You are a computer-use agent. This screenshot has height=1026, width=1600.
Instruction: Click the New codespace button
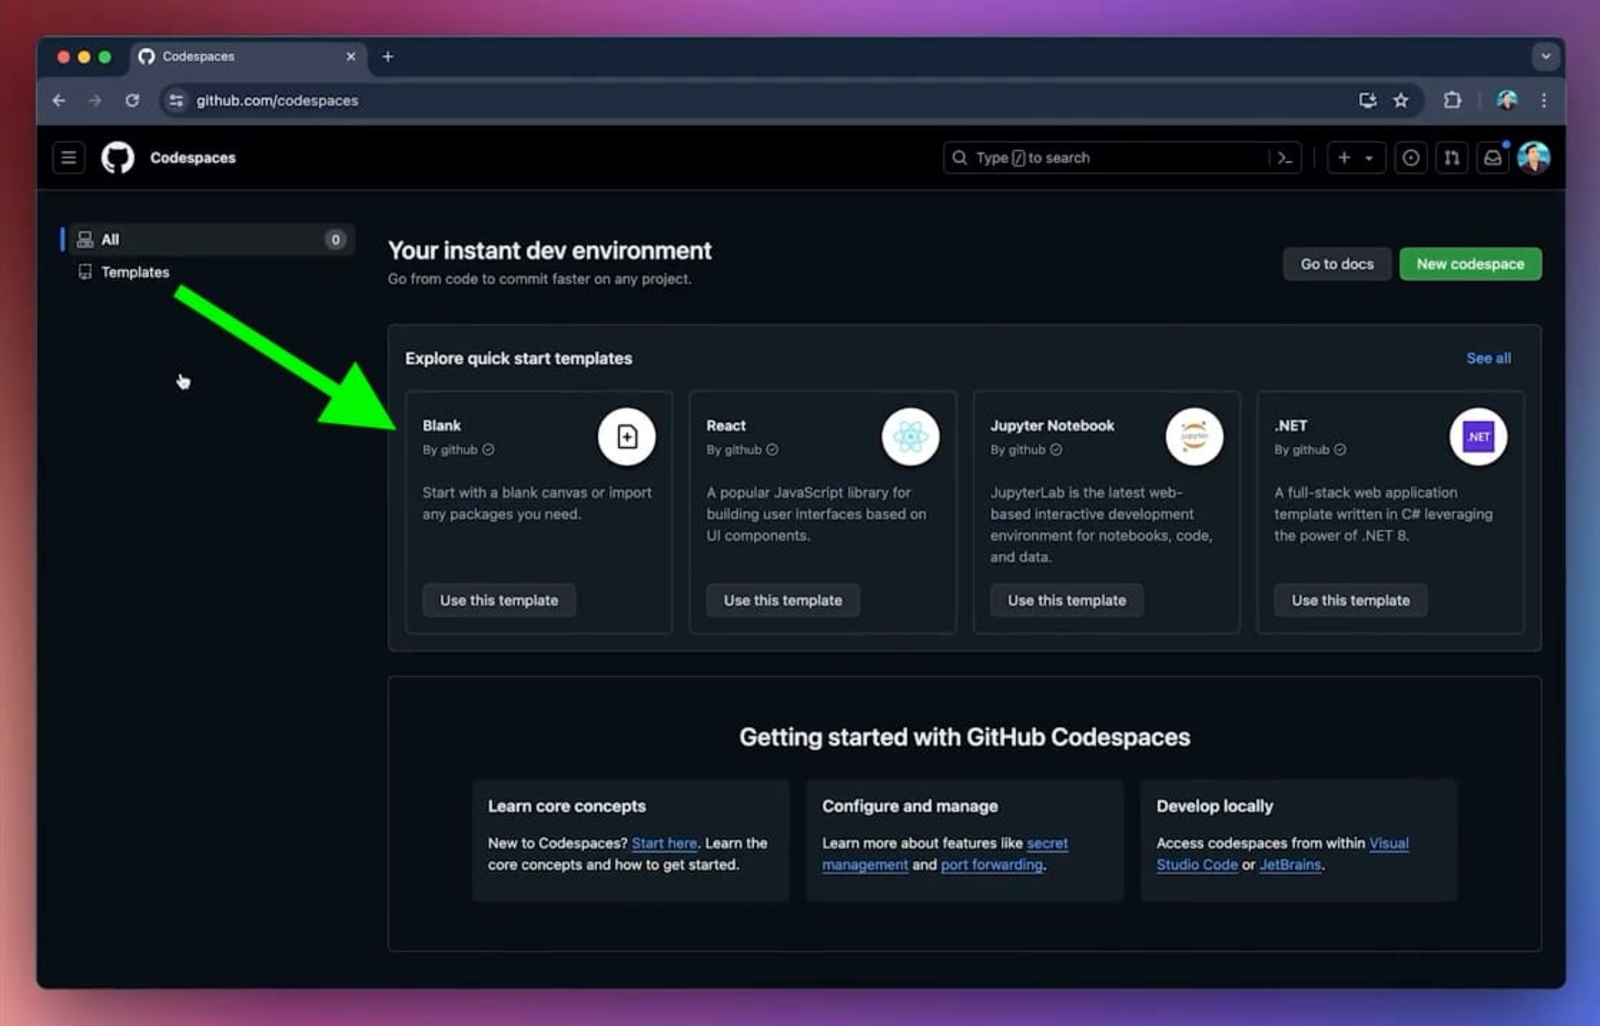point(1470,263)
